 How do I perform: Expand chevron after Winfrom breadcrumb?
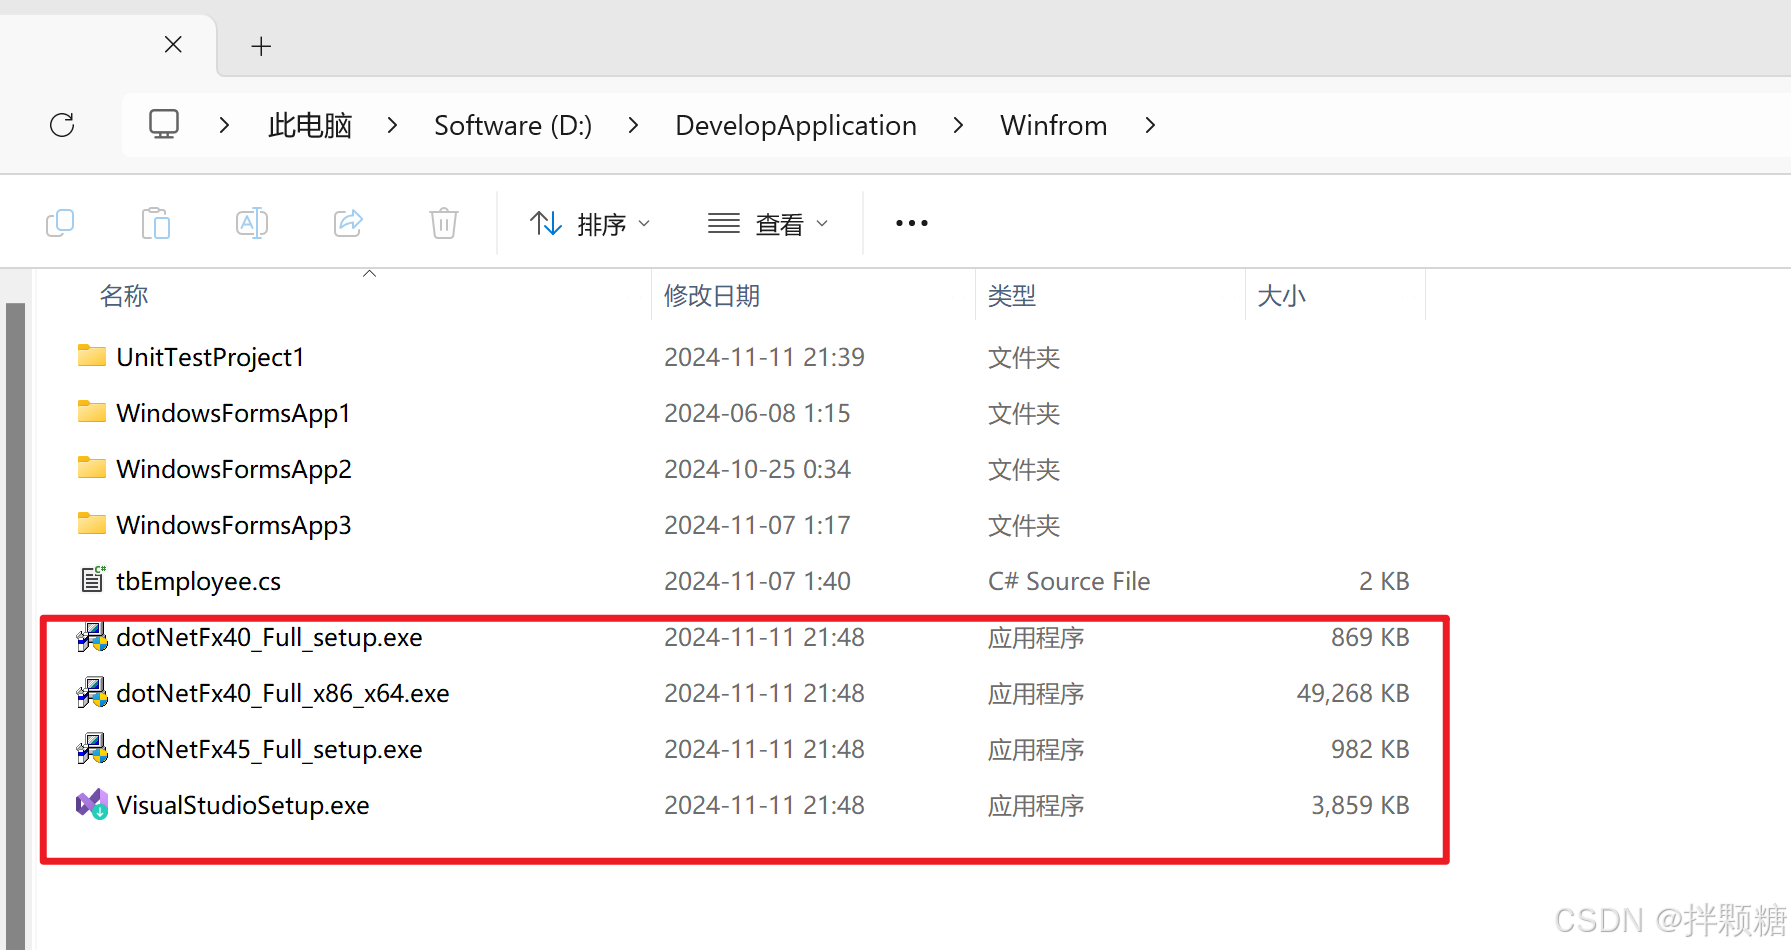coord(1150,125)
